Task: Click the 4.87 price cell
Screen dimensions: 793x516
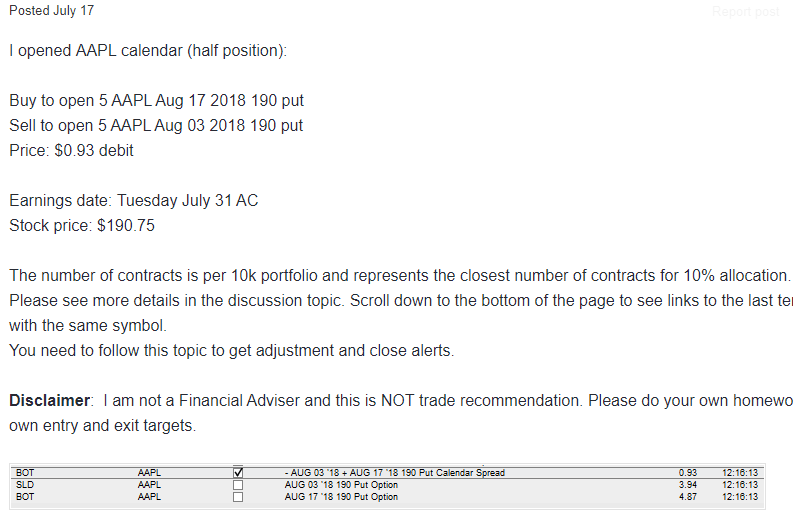Action: pos(688,497)
